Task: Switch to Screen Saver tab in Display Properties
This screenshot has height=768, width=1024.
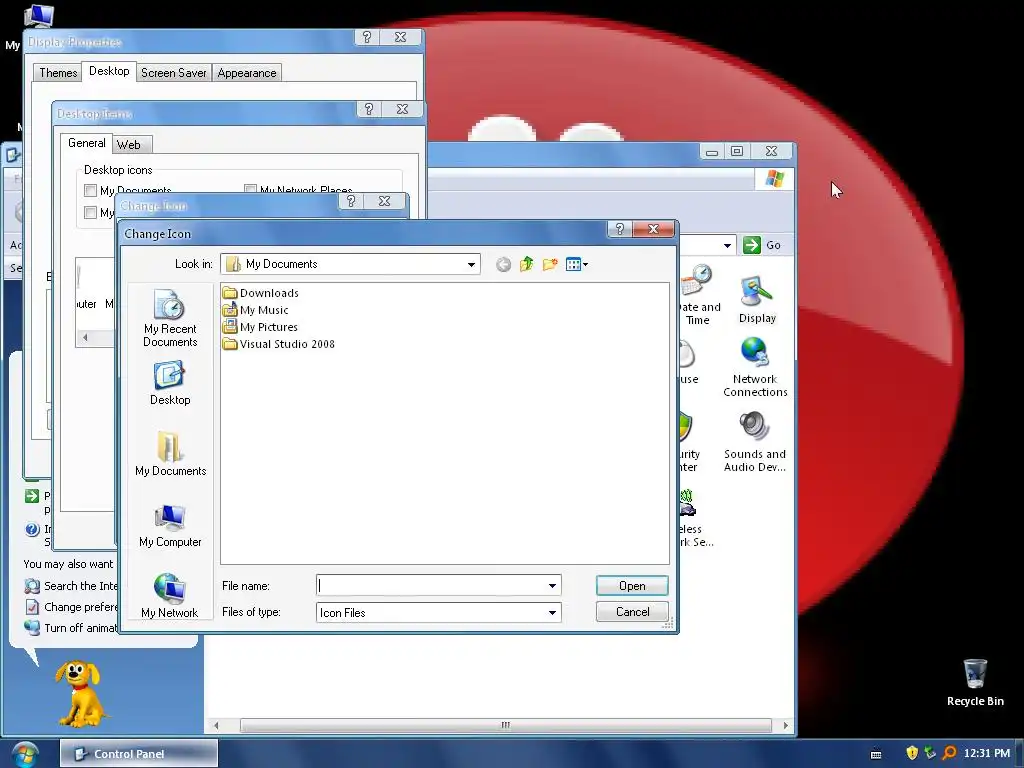Action: coord(174,72)
